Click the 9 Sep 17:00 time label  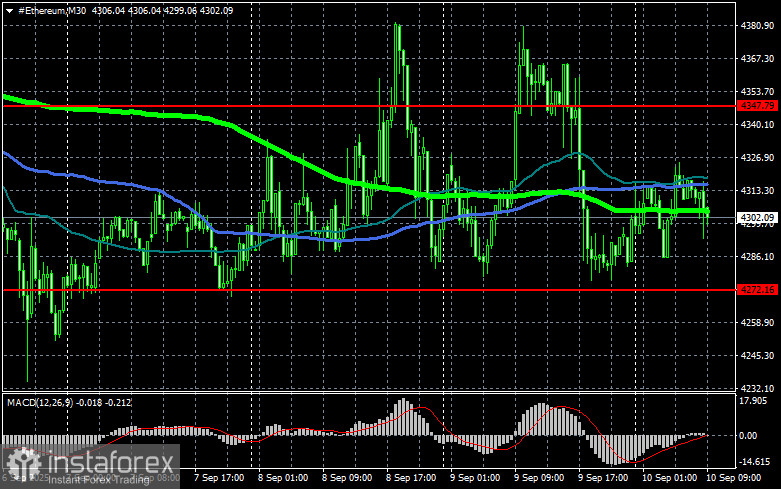coord(603,478)
